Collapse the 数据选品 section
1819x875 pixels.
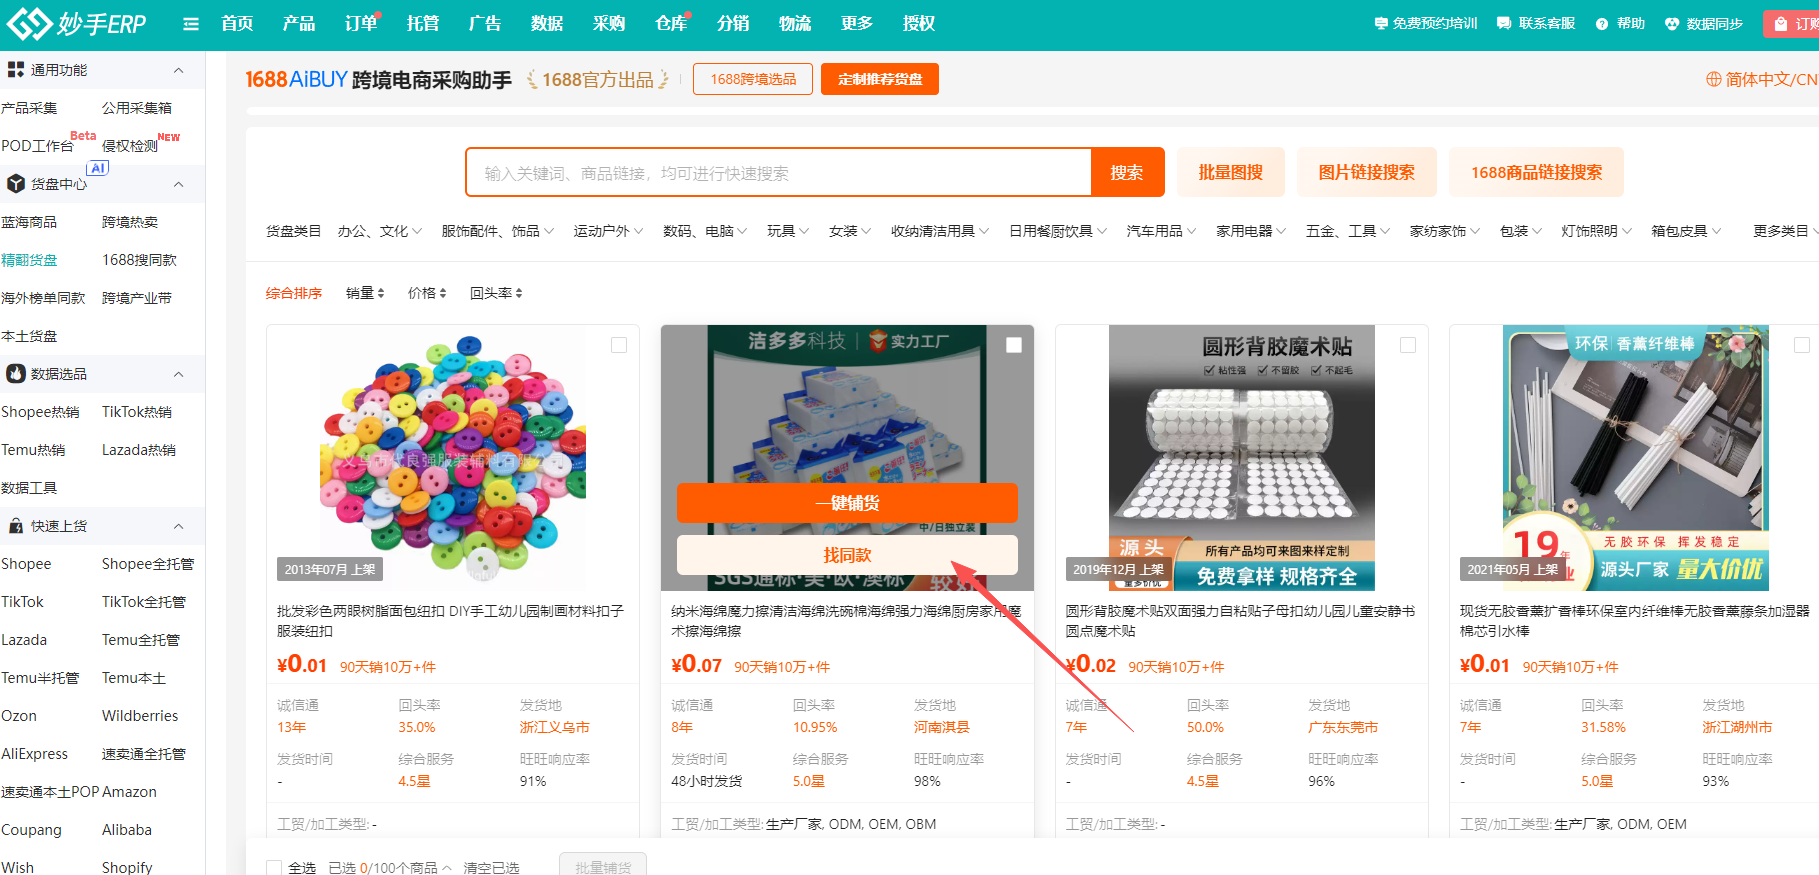[x=179, y=374]
